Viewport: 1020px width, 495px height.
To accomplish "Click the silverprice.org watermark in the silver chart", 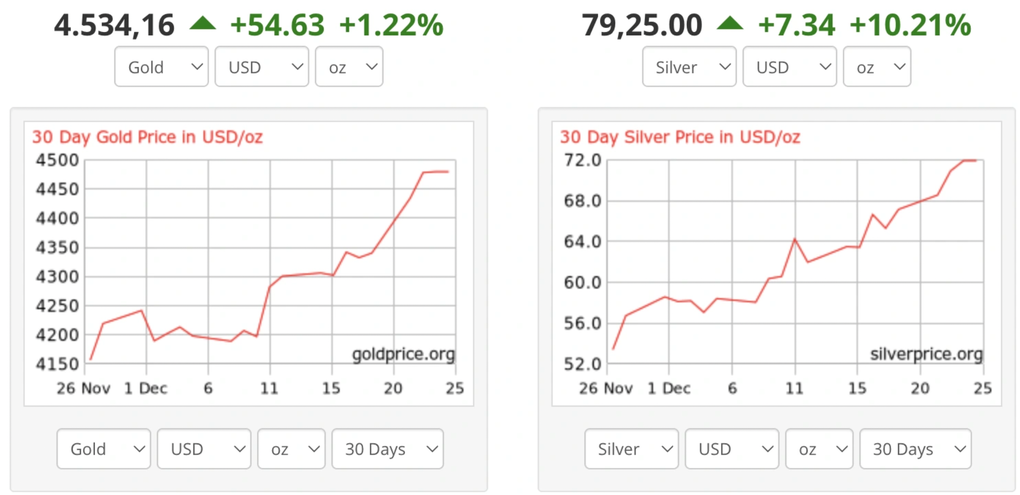I will pos(927,354).
